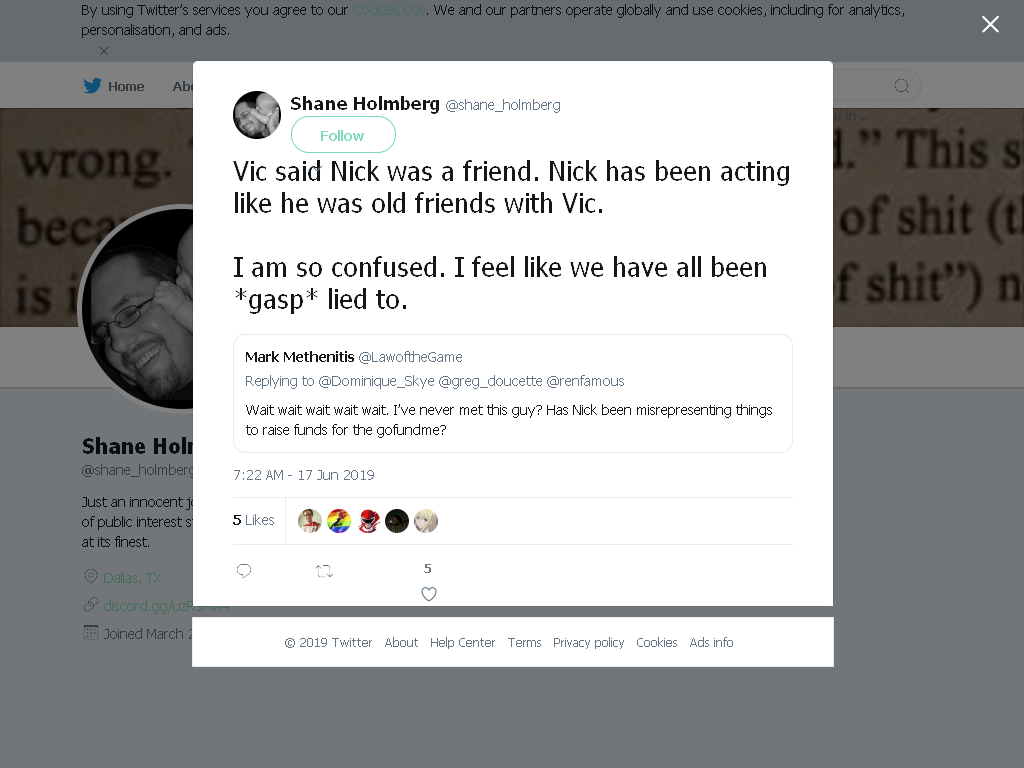Open the Ads info footer link
The width and height of the screenshot is (1024, 768).
click(x=711, y=643)
